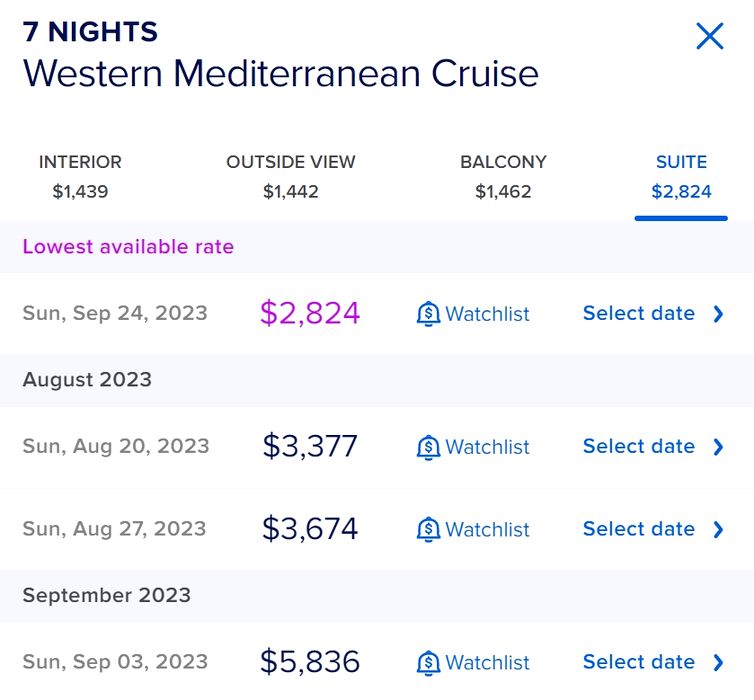
Task: Click the Sun, Aug 20, 2023 date text
Action: (x=116, y=447)
